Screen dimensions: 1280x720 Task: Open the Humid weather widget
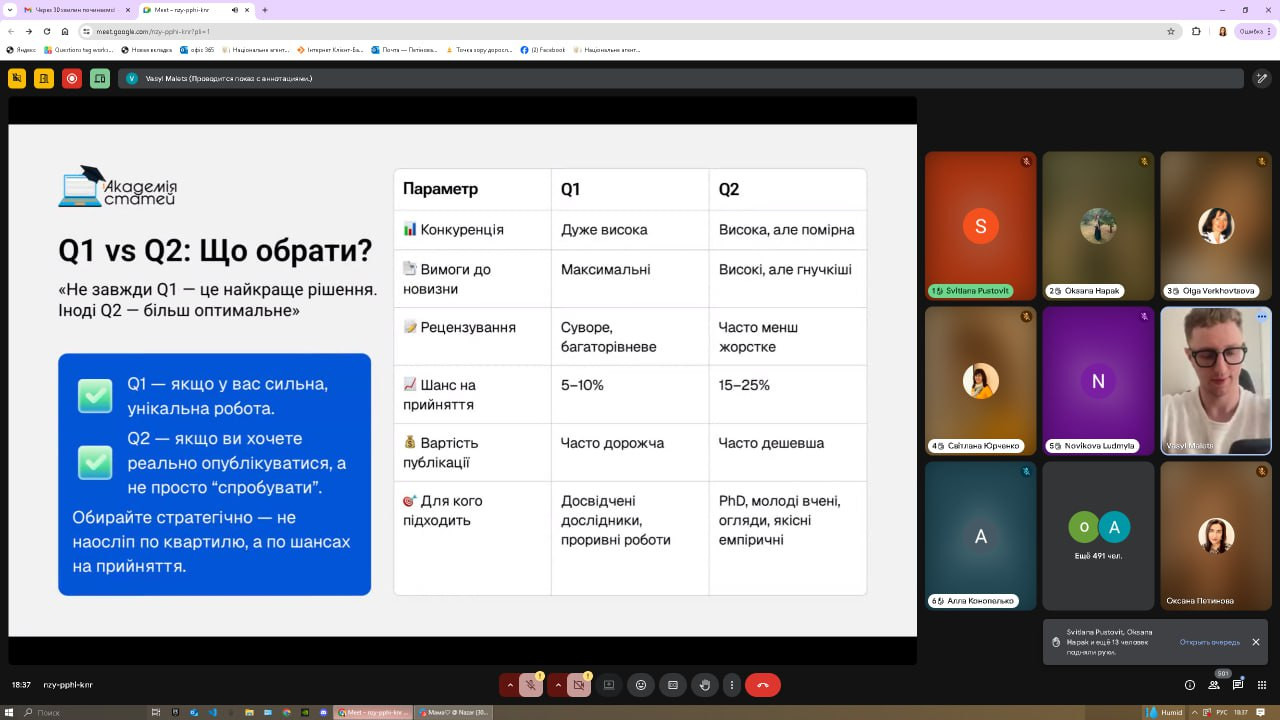[x=1163, y=712]
